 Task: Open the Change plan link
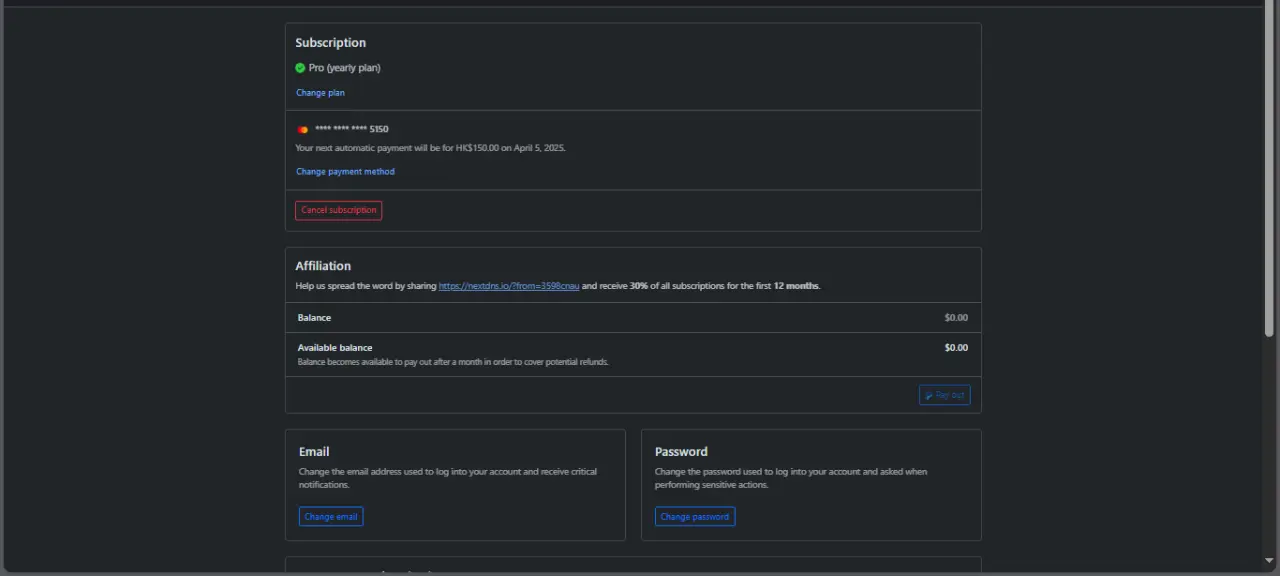click(x=320, y=93)
